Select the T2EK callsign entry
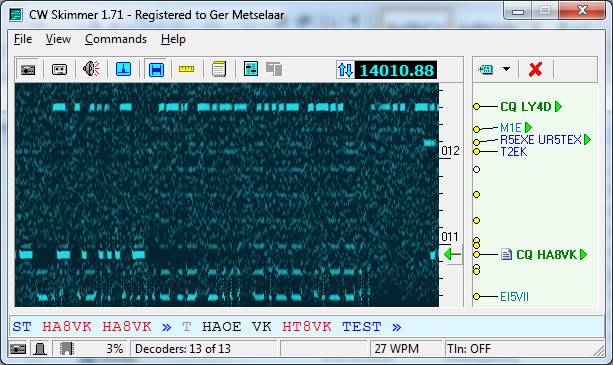The width and height of the screenshot is (613, 365). click(x=513, y=152)
